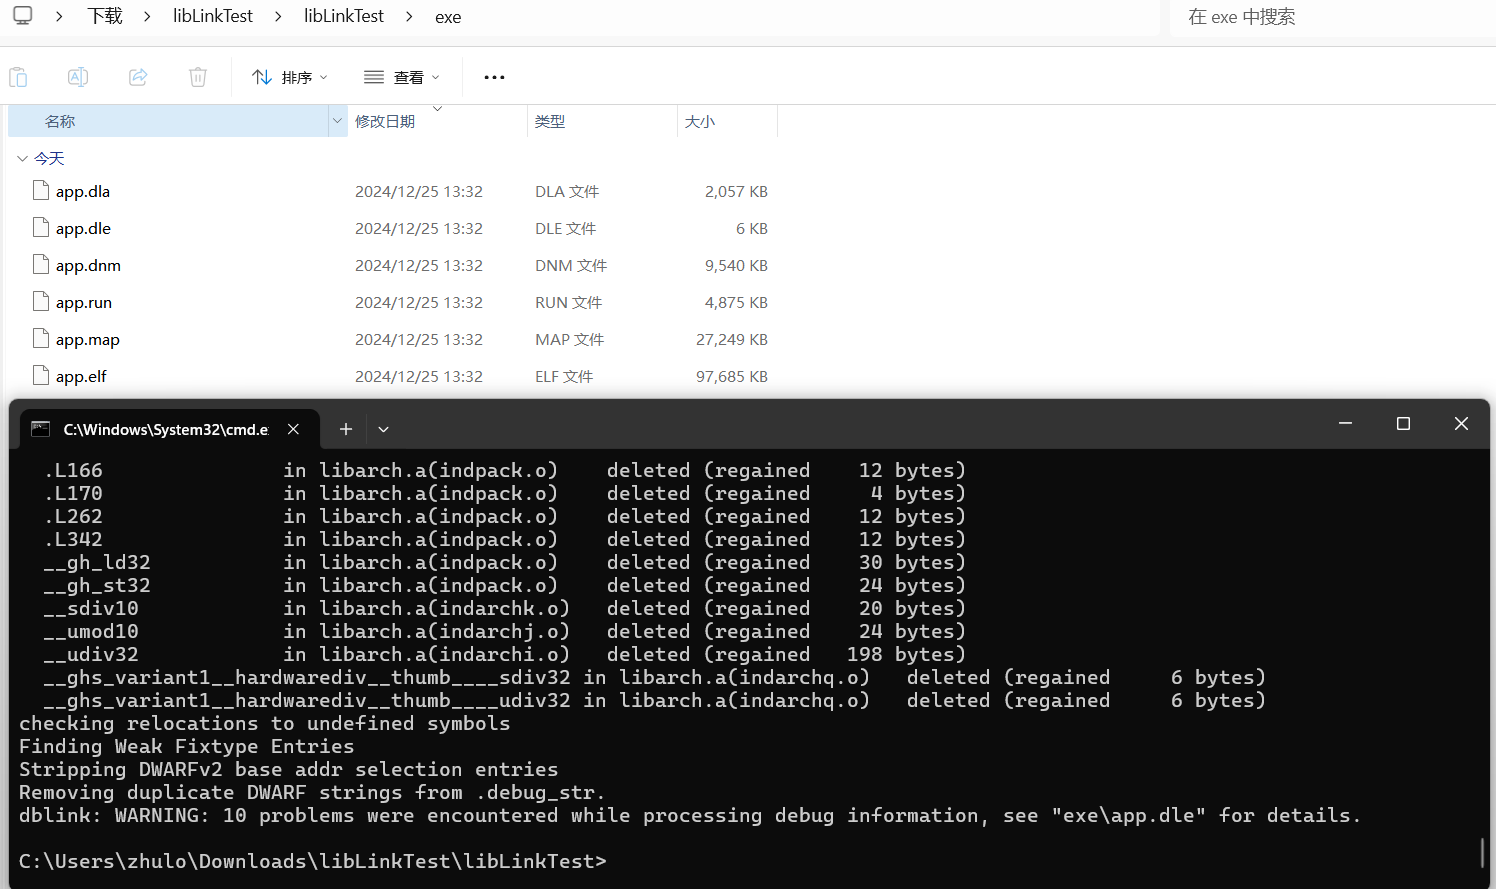Image resolution: width=1496 pixels, height=889 pixels.
Task: Collapse the 今天 group
Action: coord(22,158)
